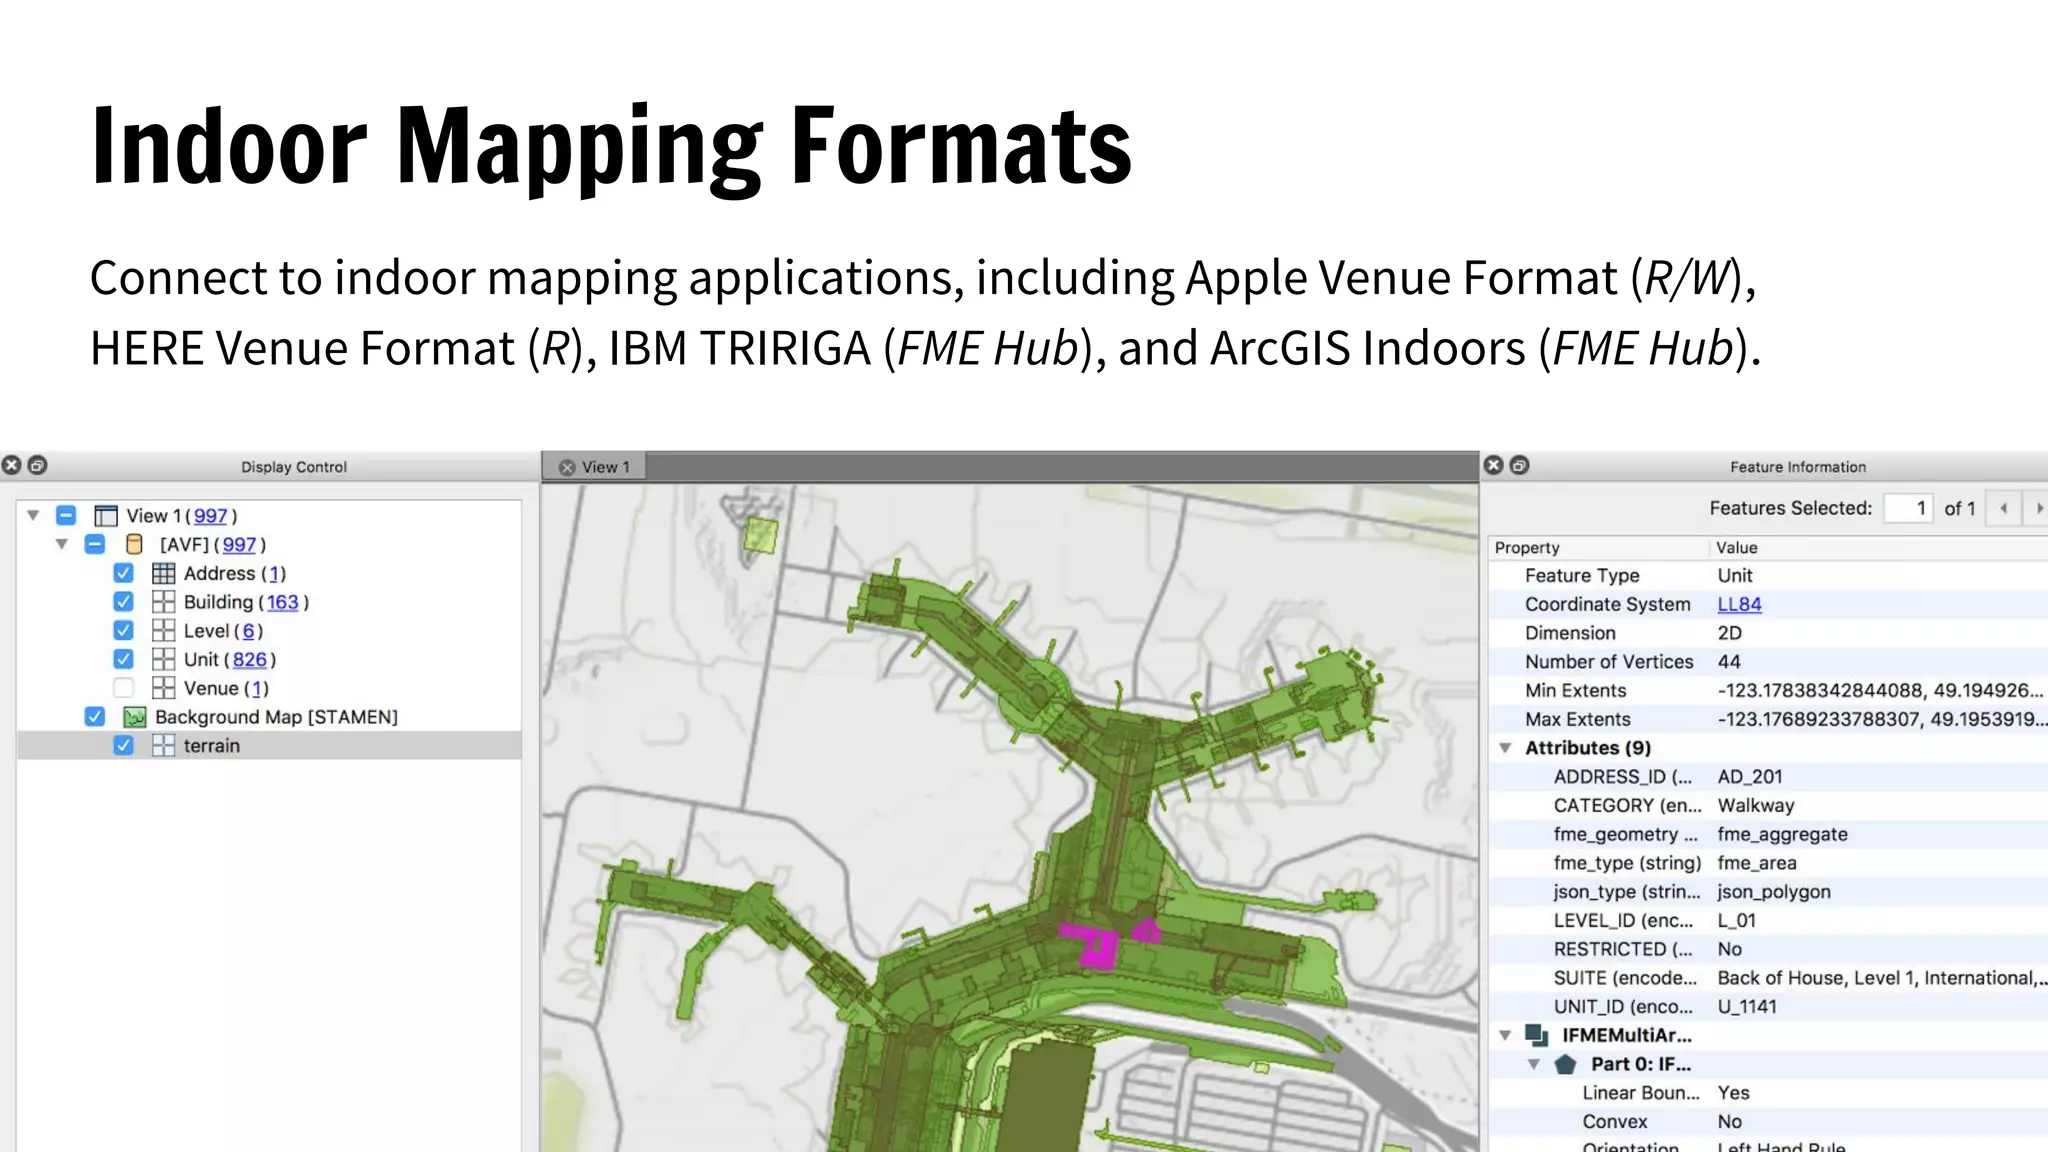Click the Part 0 polygon icon
The height and width of the screenshot is (1152, 2048).
1566,1064
